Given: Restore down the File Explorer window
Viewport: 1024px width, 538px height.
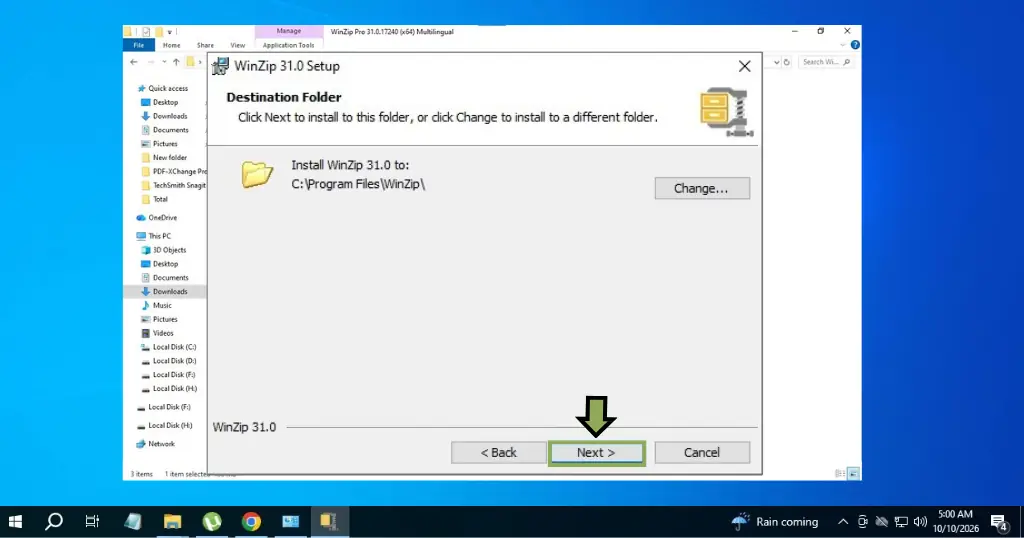Looking at the screenshot, I should point(821,31).
